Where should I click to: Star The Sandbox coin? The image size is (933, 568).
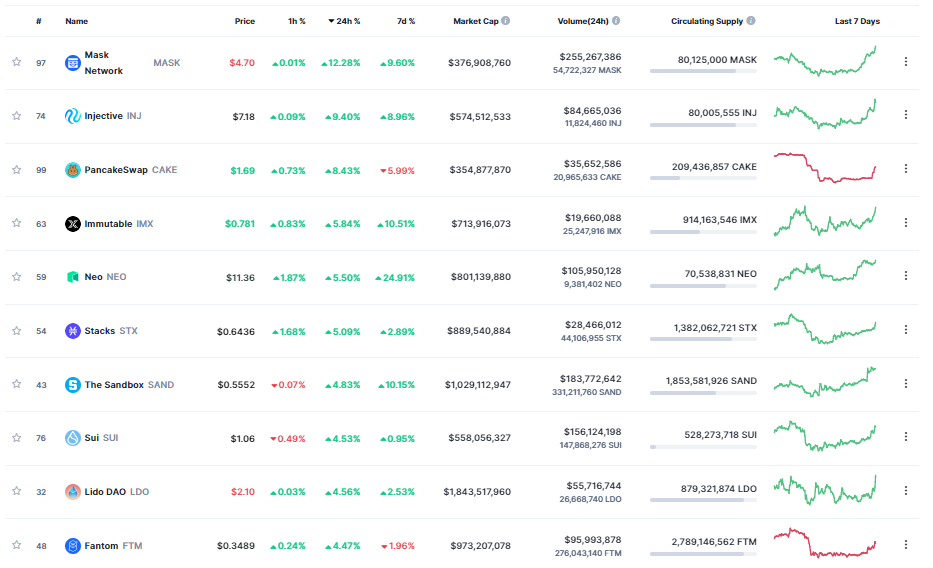17,384
